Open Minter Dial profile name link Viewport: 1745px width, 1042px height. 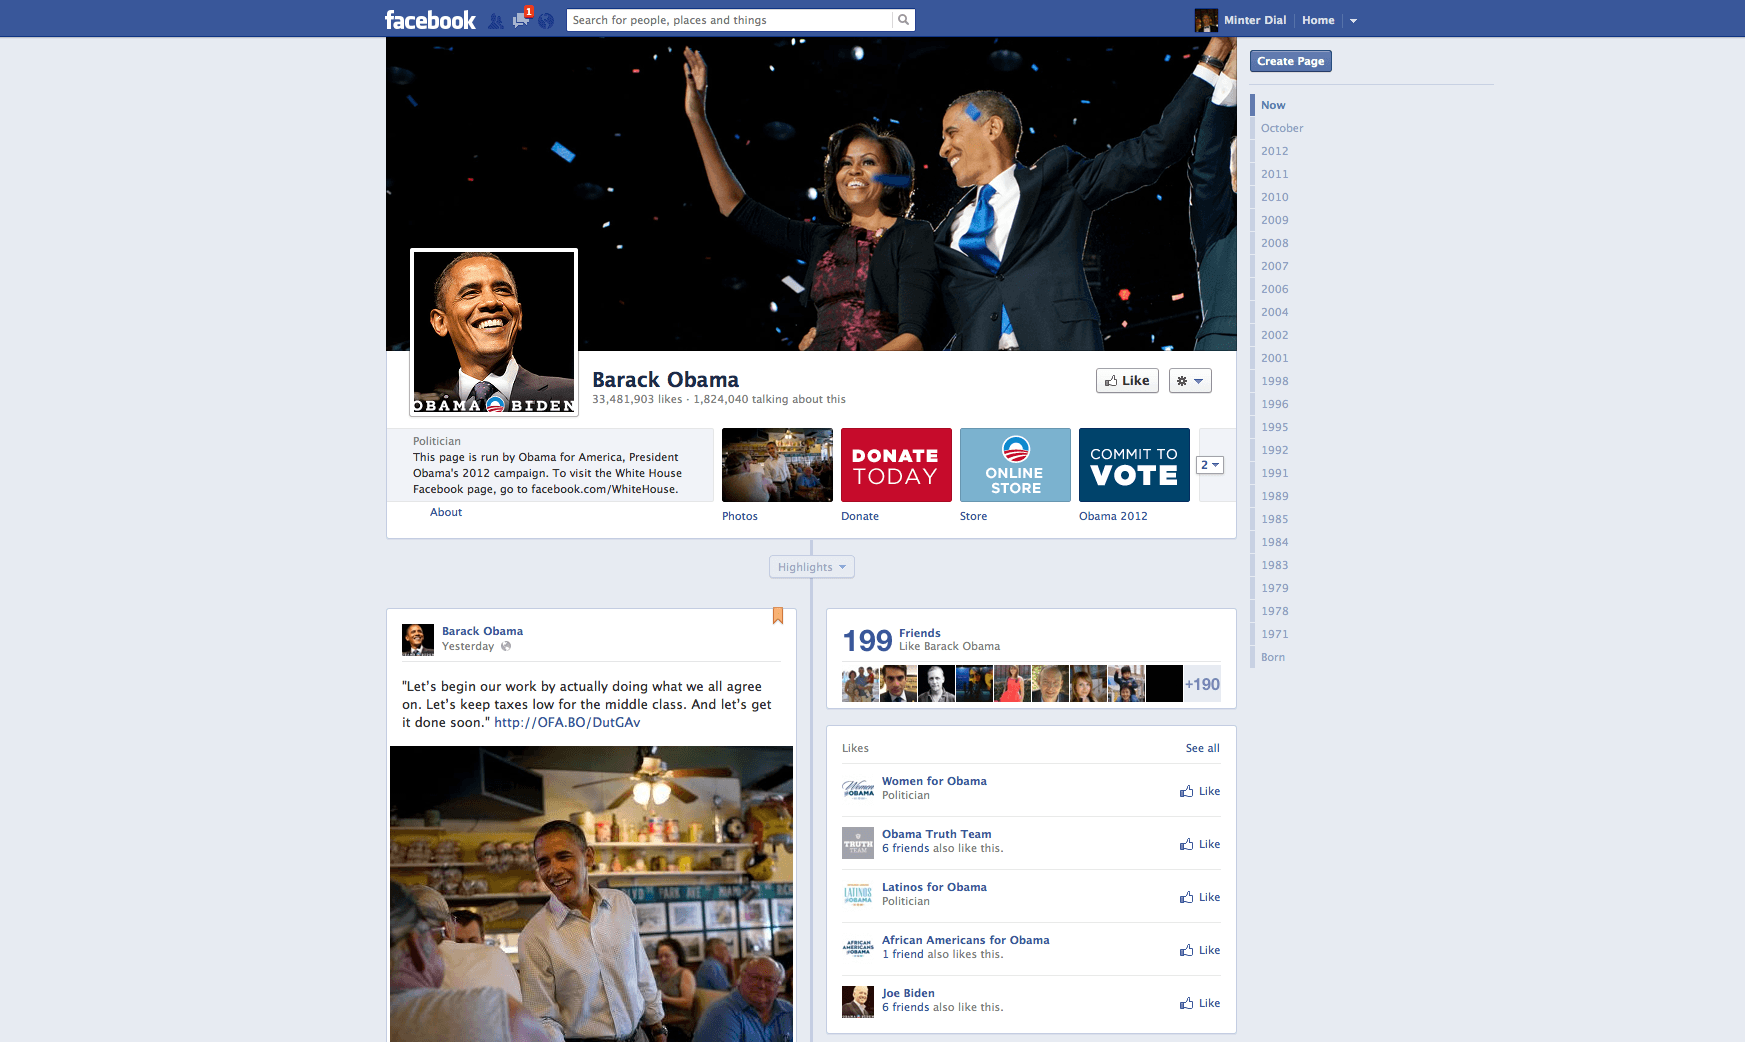point(1255,20)
